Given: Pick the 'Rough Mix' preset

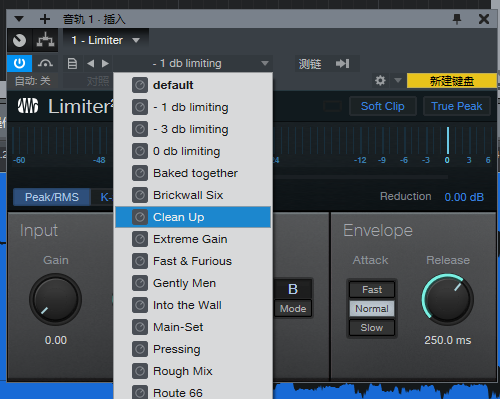Looking at the screenshot, I should pyautogui.click(x=193, y=371).
